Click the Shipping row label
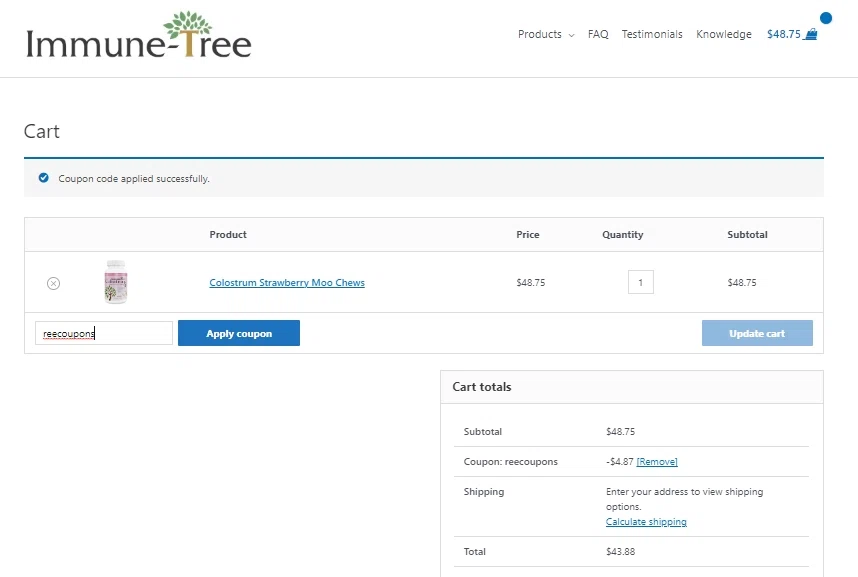Image resolution: width=858 pixels, height=577 pixels. click(484, 492)
